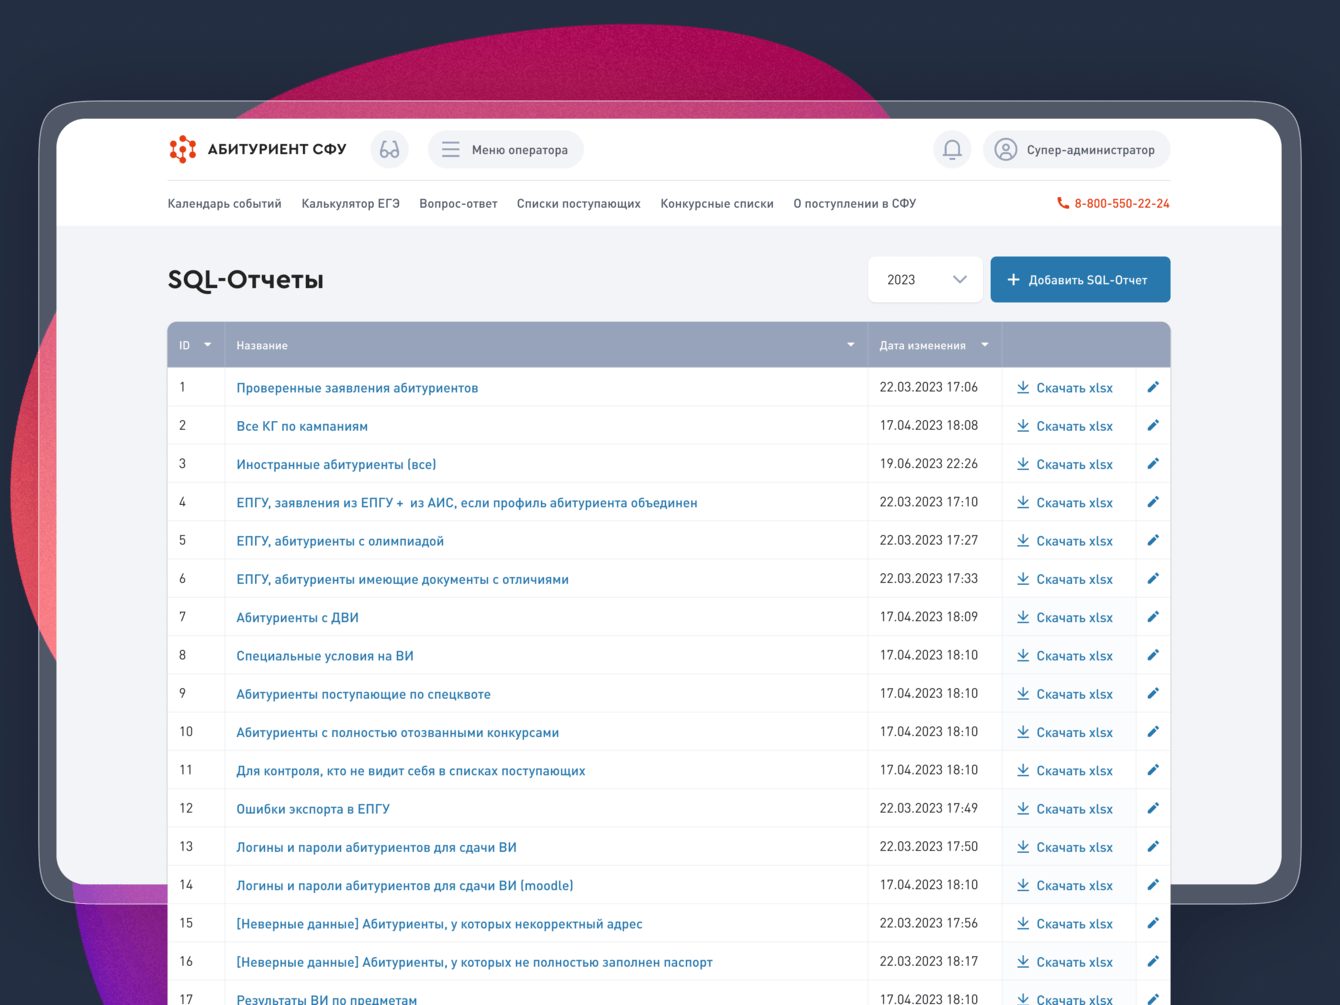
Task: Open report Абитуриенты поступающие по спецквоте
Action: (x=363, y=694)
